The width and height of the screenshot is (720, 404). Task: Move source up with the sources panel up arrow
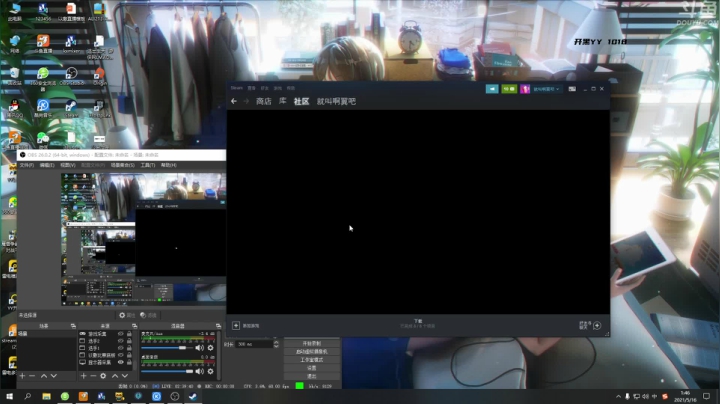pos(115,376)
